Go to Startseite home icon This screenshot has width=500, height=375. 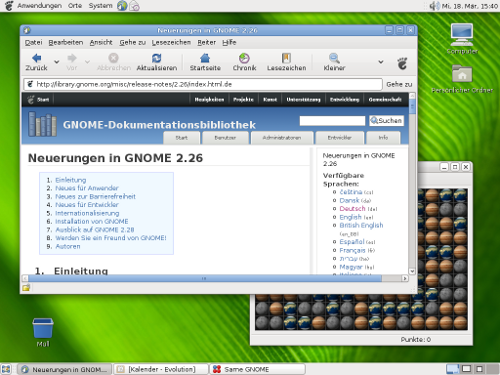pyautogui.click(x=205, y=58)
